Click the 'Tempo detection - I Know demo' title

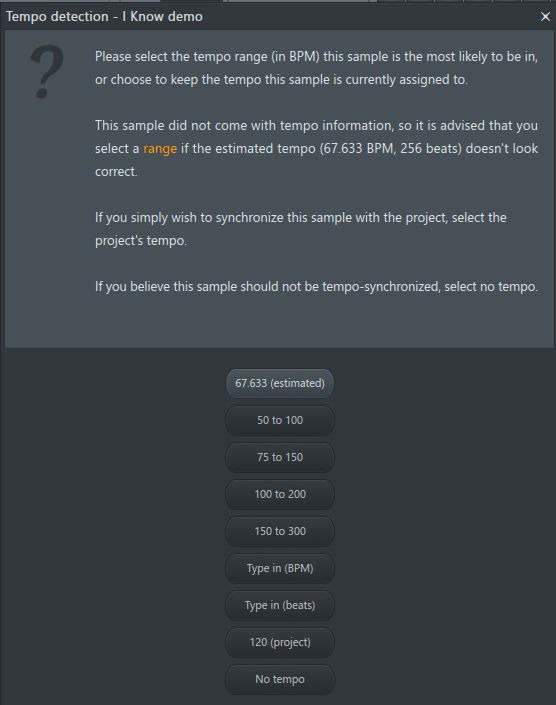tap(104, 17)
